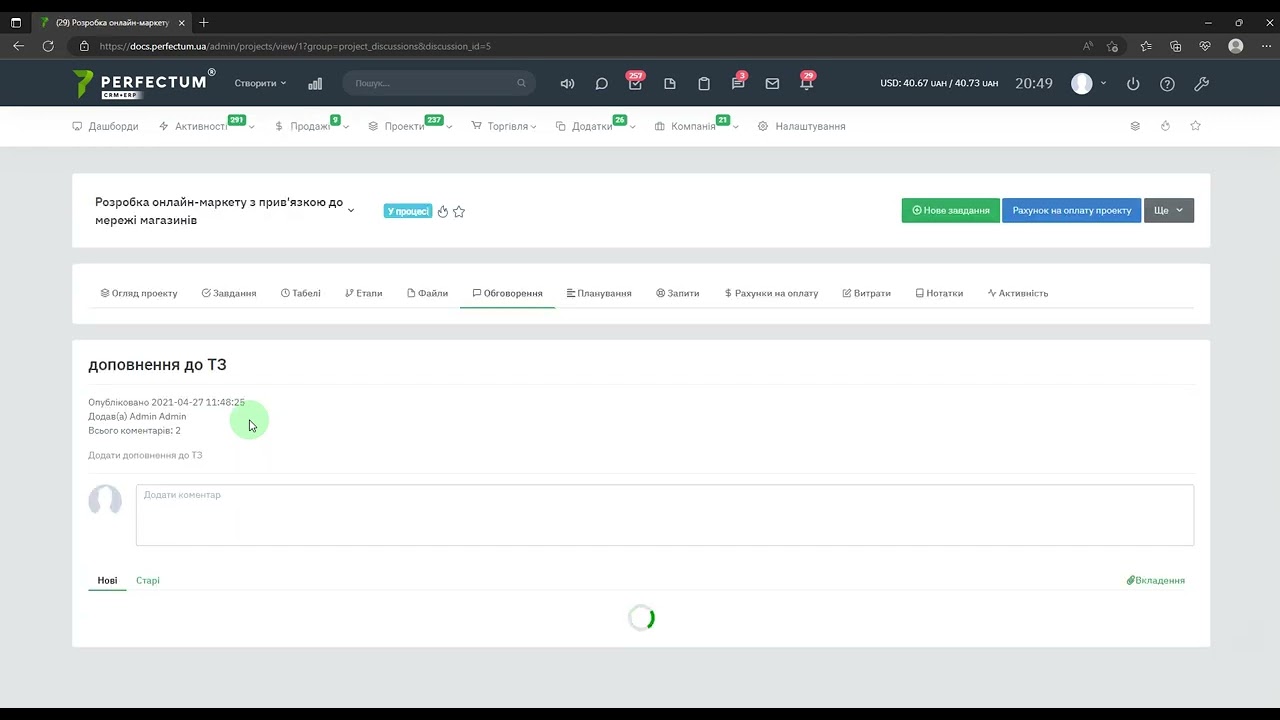Open Налаштування menu item
Viewport: 1280px width, 720px height.
point(801,126)
